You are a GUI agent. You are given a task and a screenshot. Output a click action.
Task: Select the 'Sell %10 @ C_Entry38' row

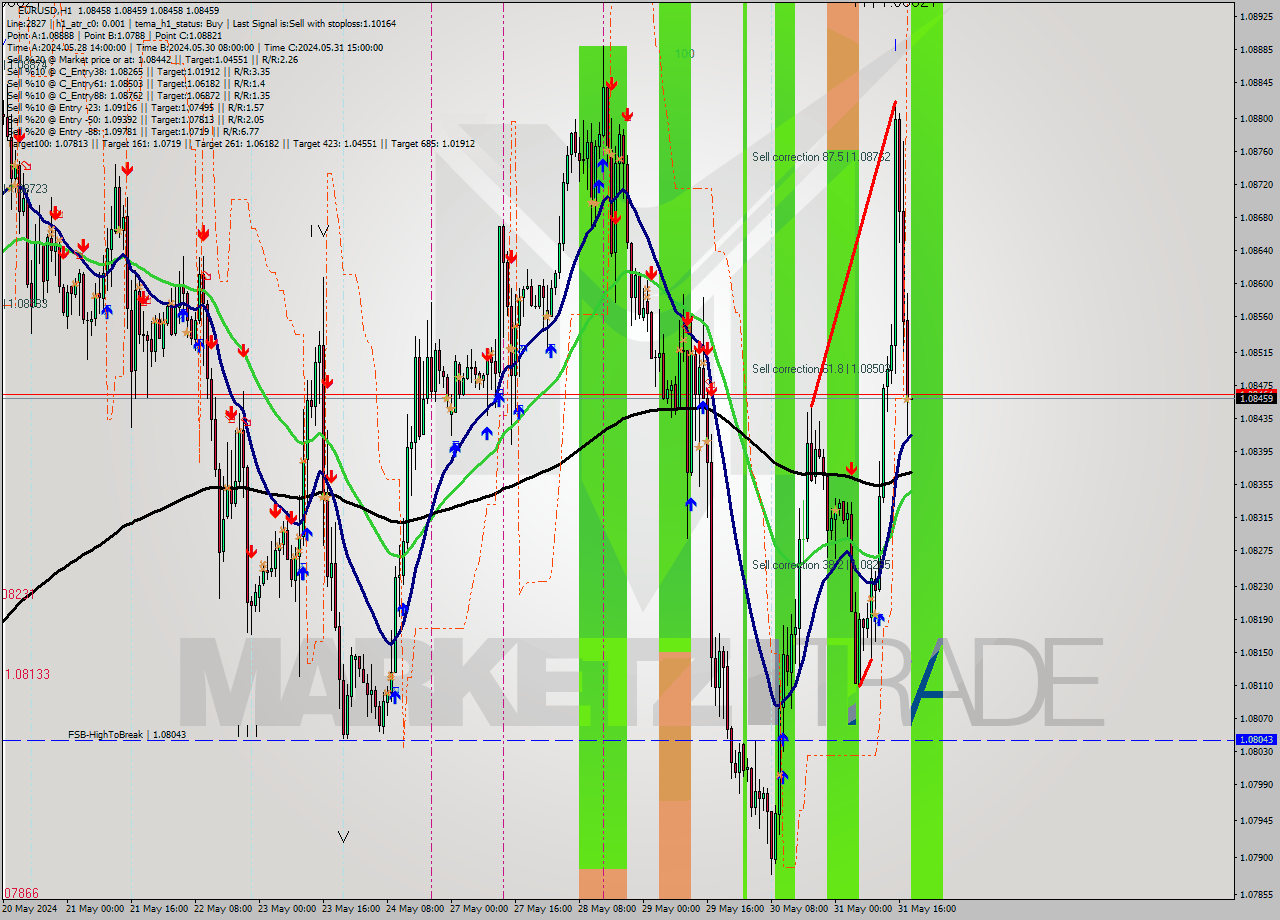pos(138,71)
